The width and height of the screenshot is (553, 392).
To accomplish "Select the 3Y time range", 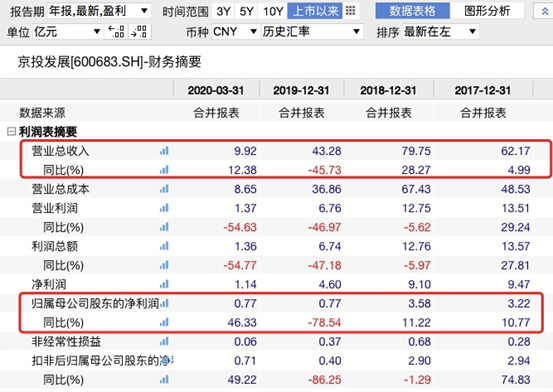I will click(223, 11).
